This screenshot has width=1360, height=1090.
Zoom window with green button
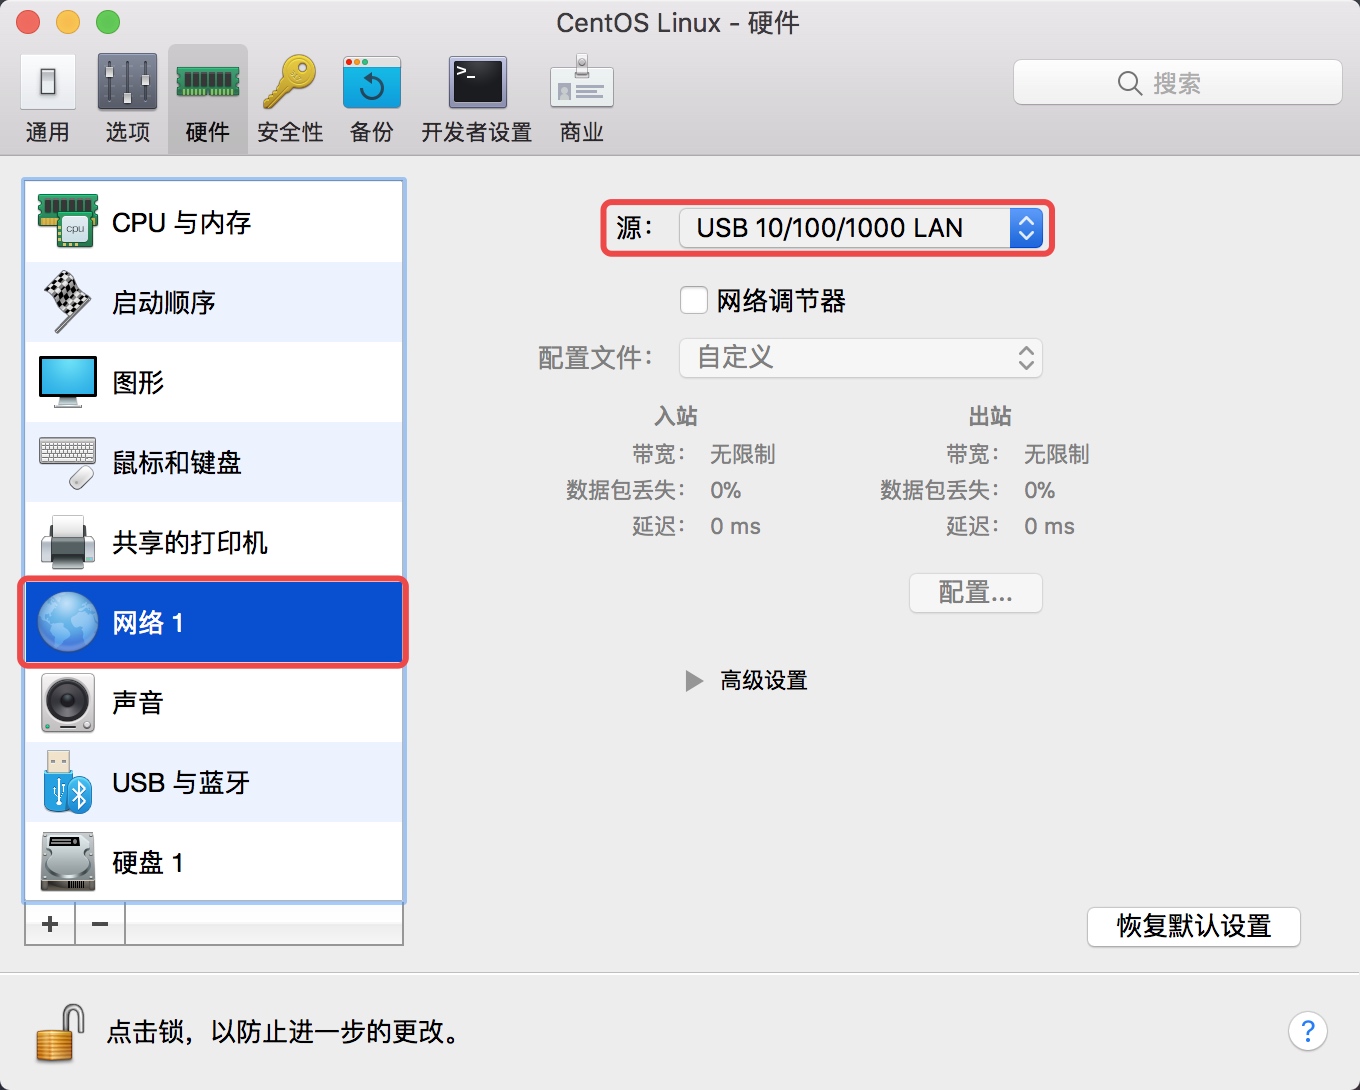[x=108, y=21]
